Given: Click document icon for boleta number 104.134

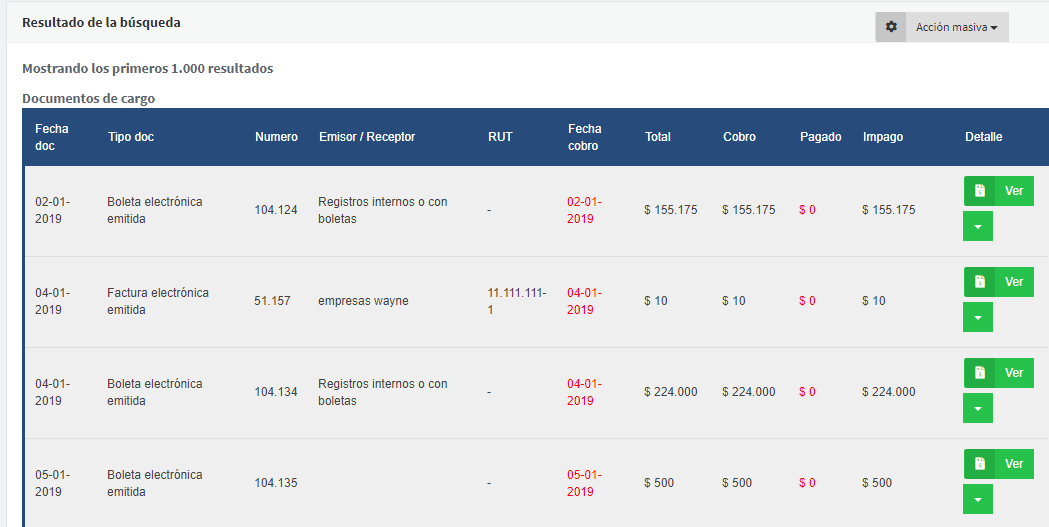Looking at the screenshot, I should 980,373.
